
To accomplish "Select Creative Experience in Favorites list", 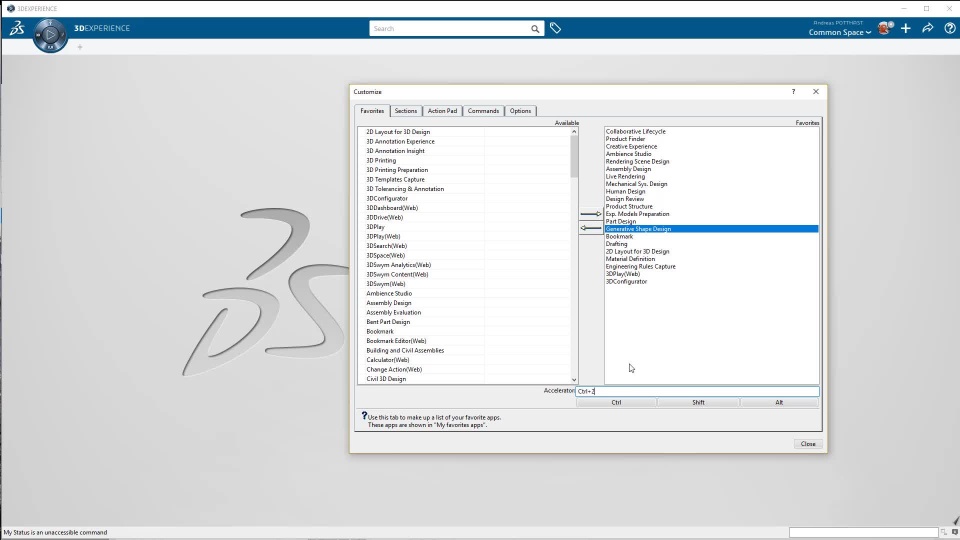I will [x=631, y=146].
